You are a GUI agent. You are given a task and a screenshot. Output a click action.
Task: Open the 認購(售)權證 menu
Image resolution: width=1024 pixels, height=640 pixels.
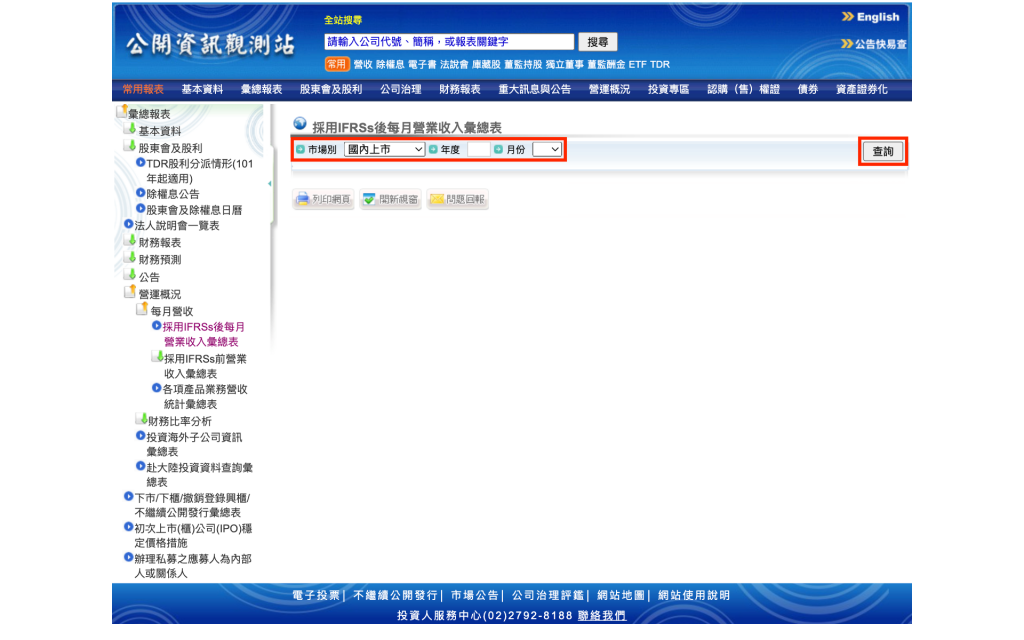[744, 89]
